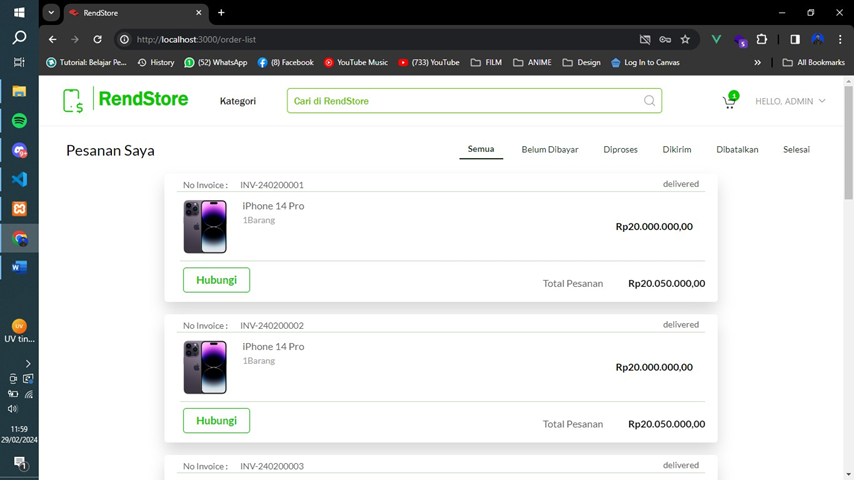Open the Kategori menu
The height and width of the screenshot is (480, 854).
click(x=237, y=101)
